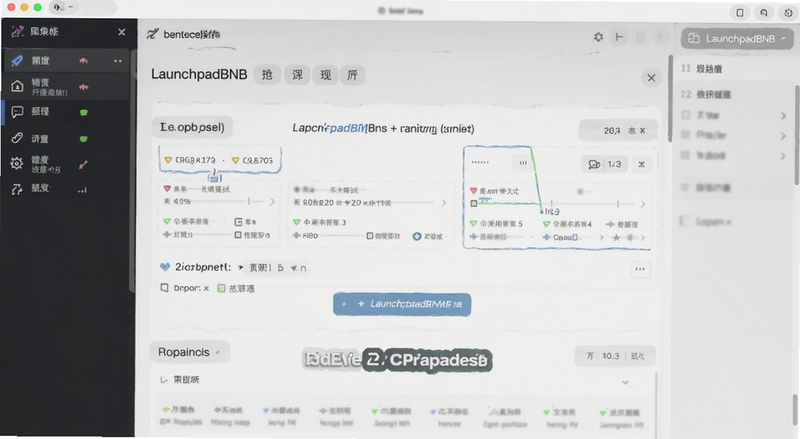Screen dimensions: 800x439
Task: Click the headset icon in title bar
Action: [764, 12]
